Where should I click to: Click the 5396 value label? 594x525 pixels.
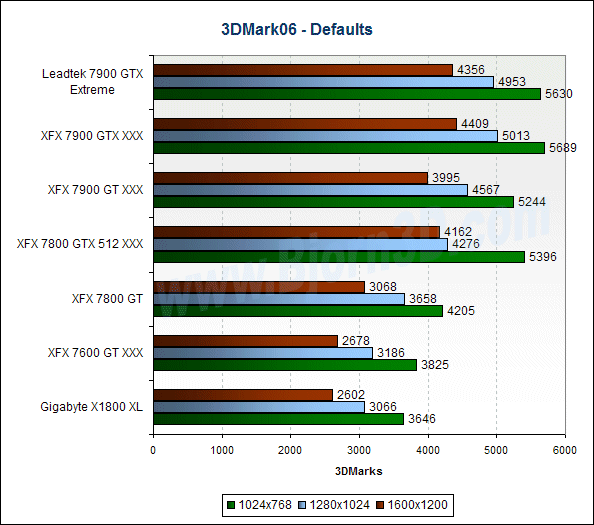[543, 257]
